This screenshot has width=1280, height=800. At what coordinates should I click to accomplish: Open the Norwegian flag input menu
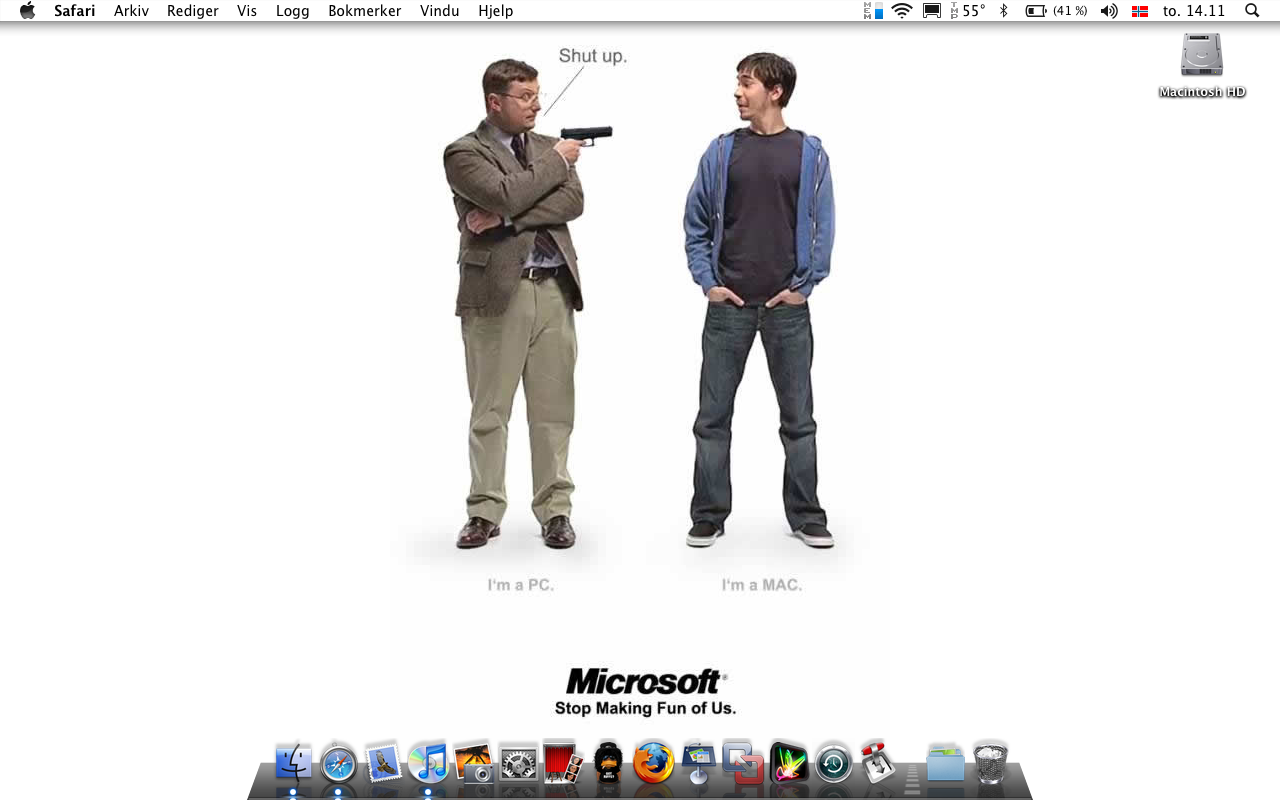[1140, 11]
